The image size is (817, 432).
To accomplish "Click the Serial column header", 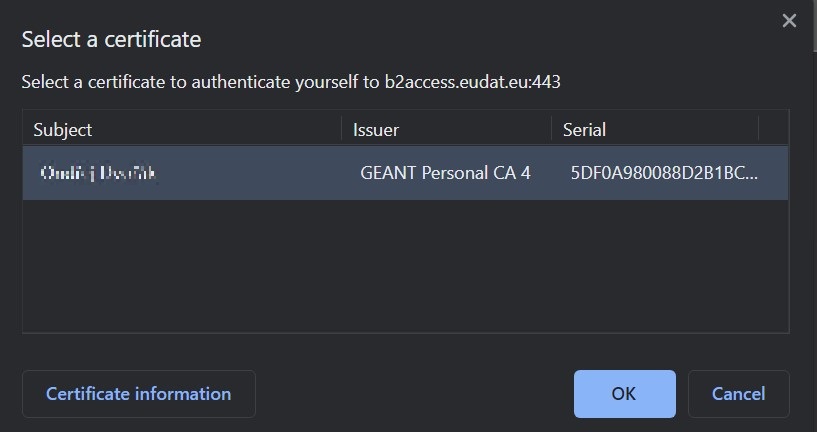I will [584, 130].
